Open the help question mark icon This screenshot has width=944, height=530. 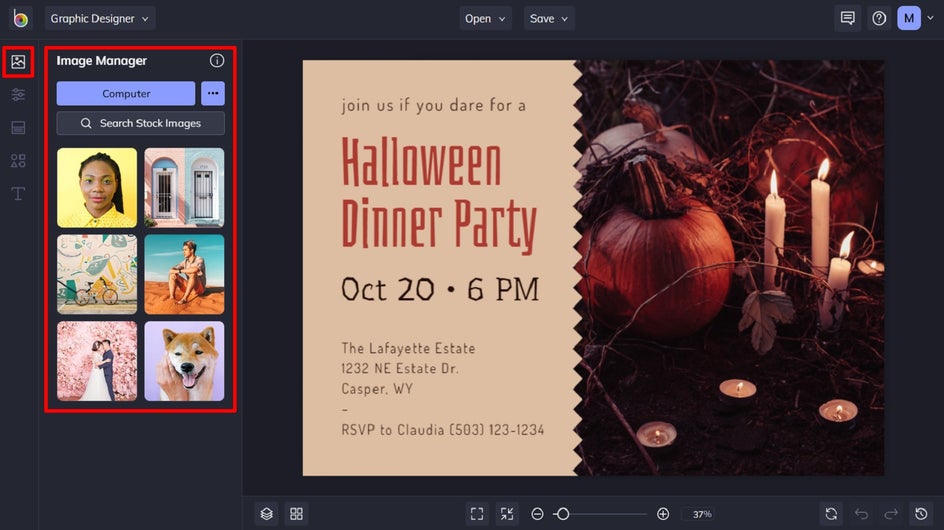point(879,19)
